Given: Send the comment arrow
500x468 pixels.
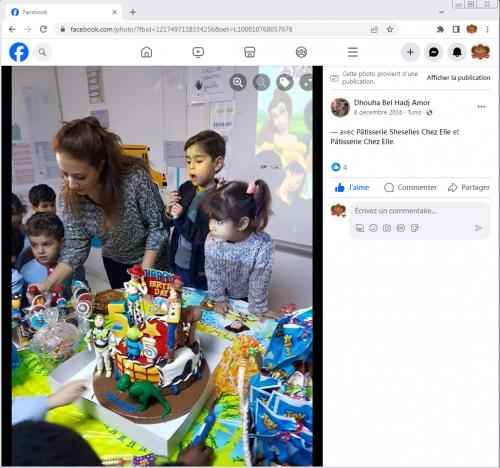Looking at the screenshot, I should pos(478,228).
